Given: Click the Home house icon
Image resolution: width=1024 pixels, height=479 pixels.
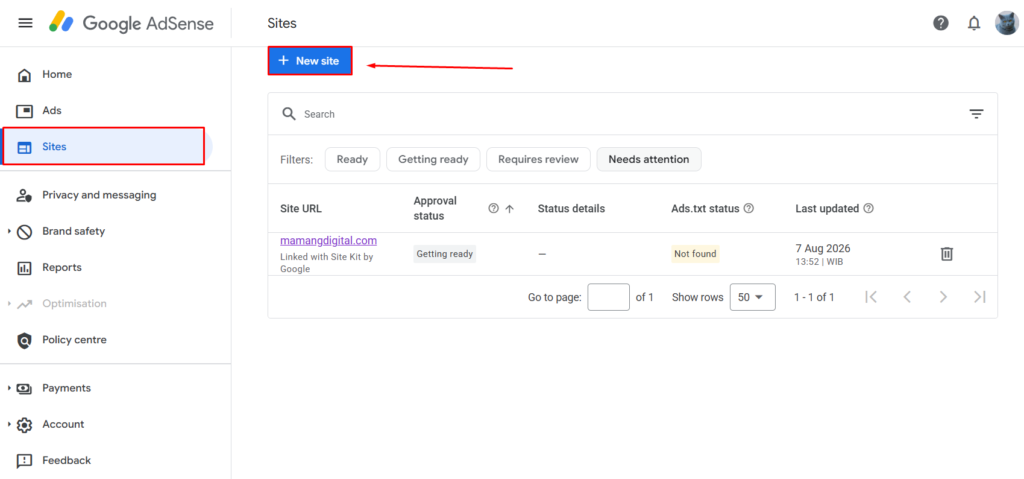Looking at the screenshot, I should [24, 75].
